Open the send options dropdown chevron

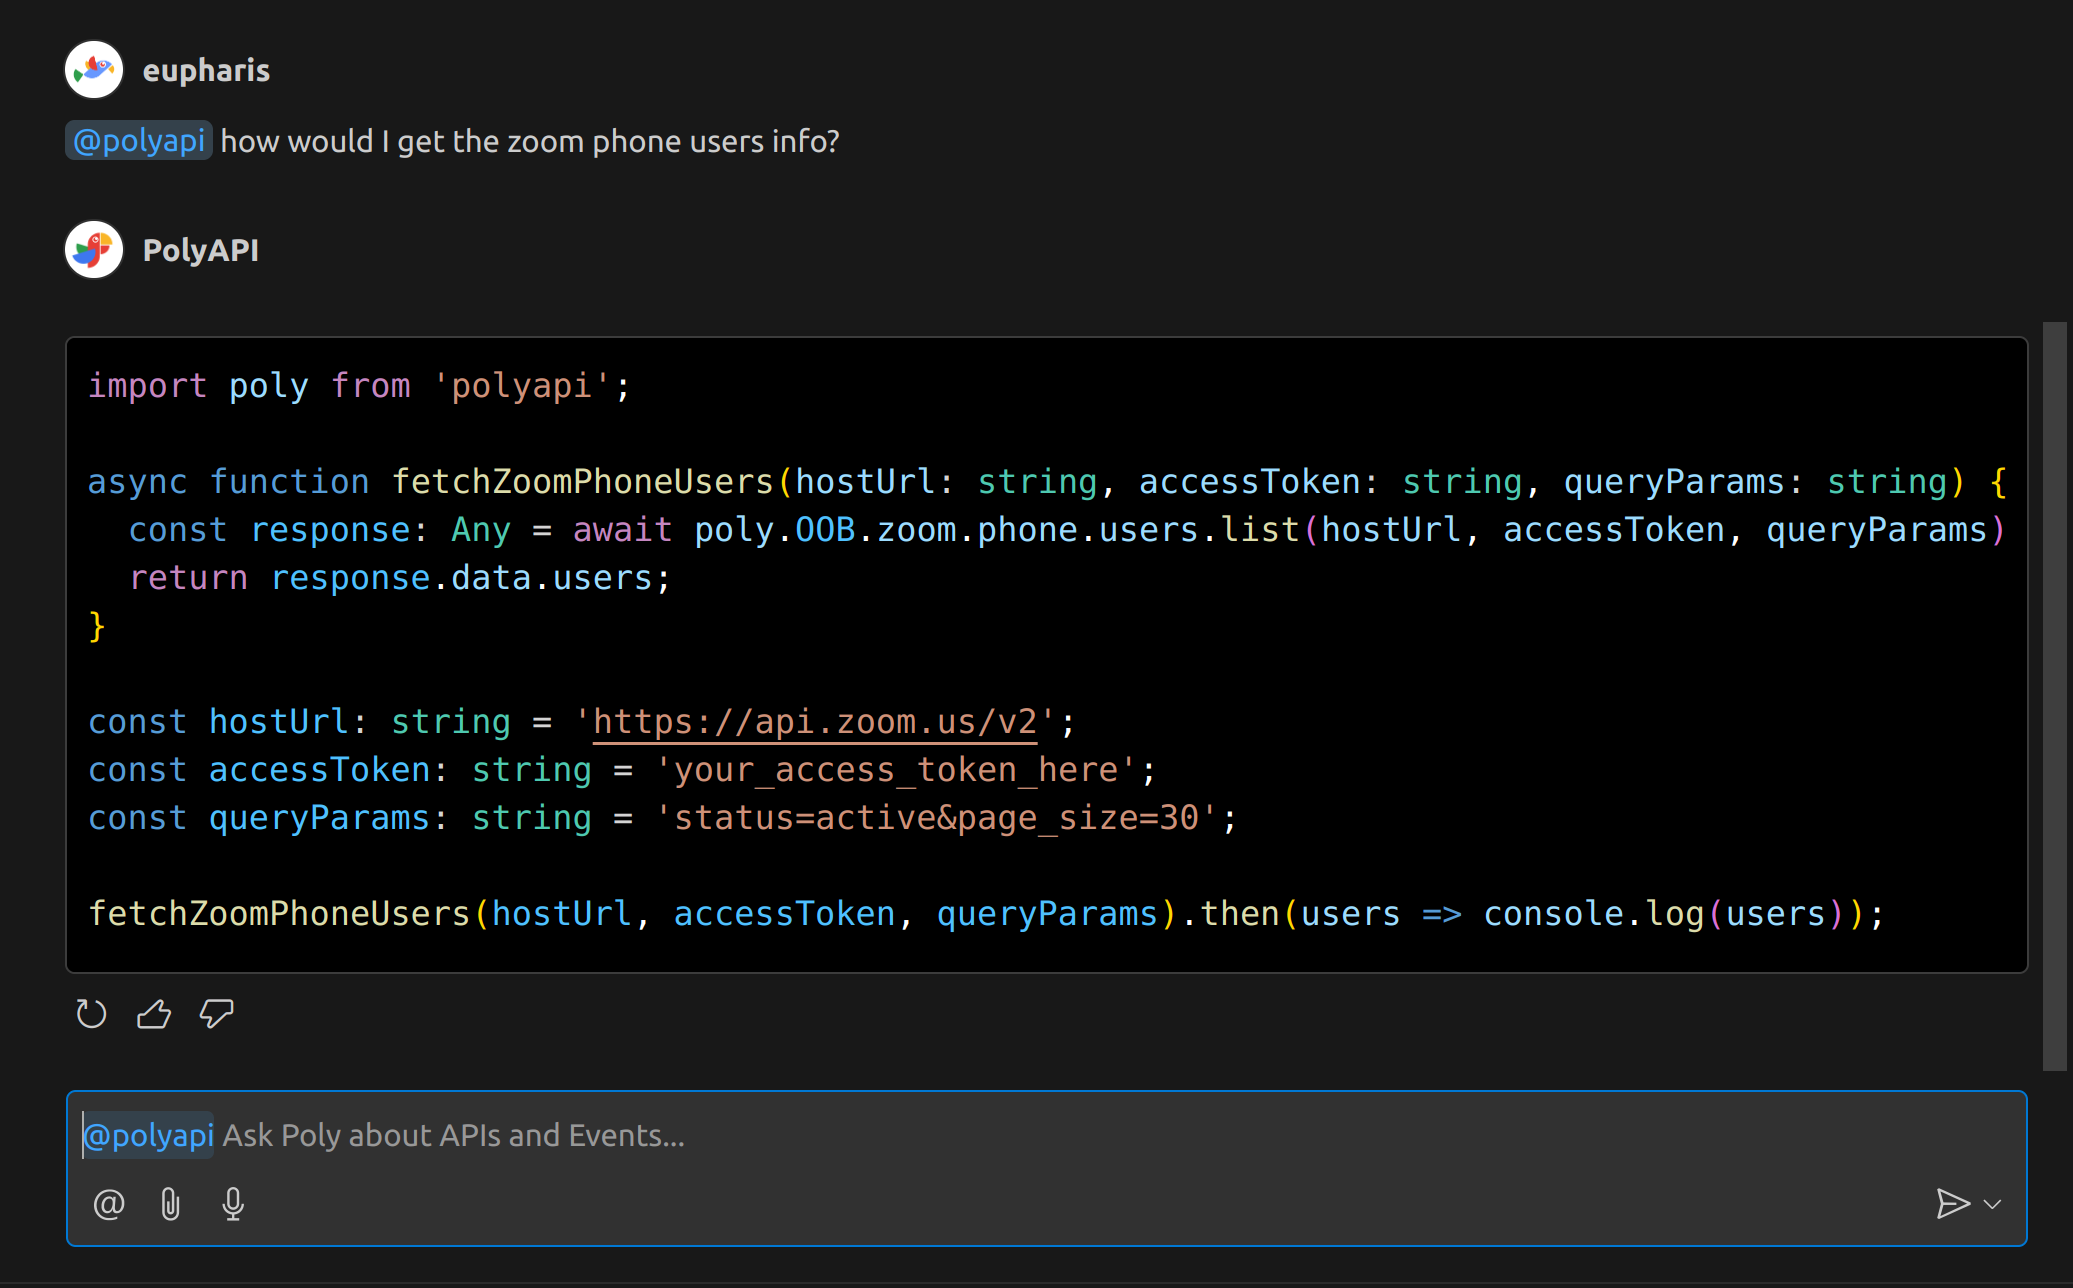(x=1993, y=1204)
